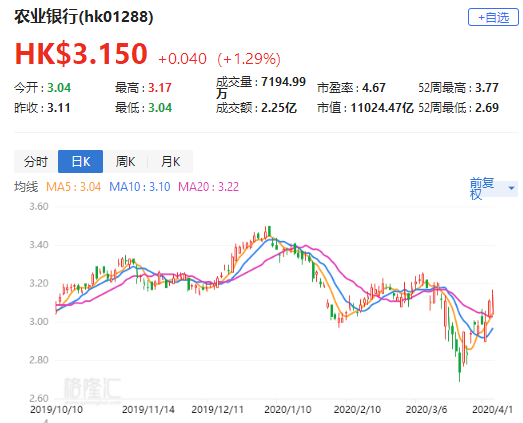Viewport: 523px width, 423px height.
Task: Click the 2019/10/10 date axis label
Action: pos(56,410)
